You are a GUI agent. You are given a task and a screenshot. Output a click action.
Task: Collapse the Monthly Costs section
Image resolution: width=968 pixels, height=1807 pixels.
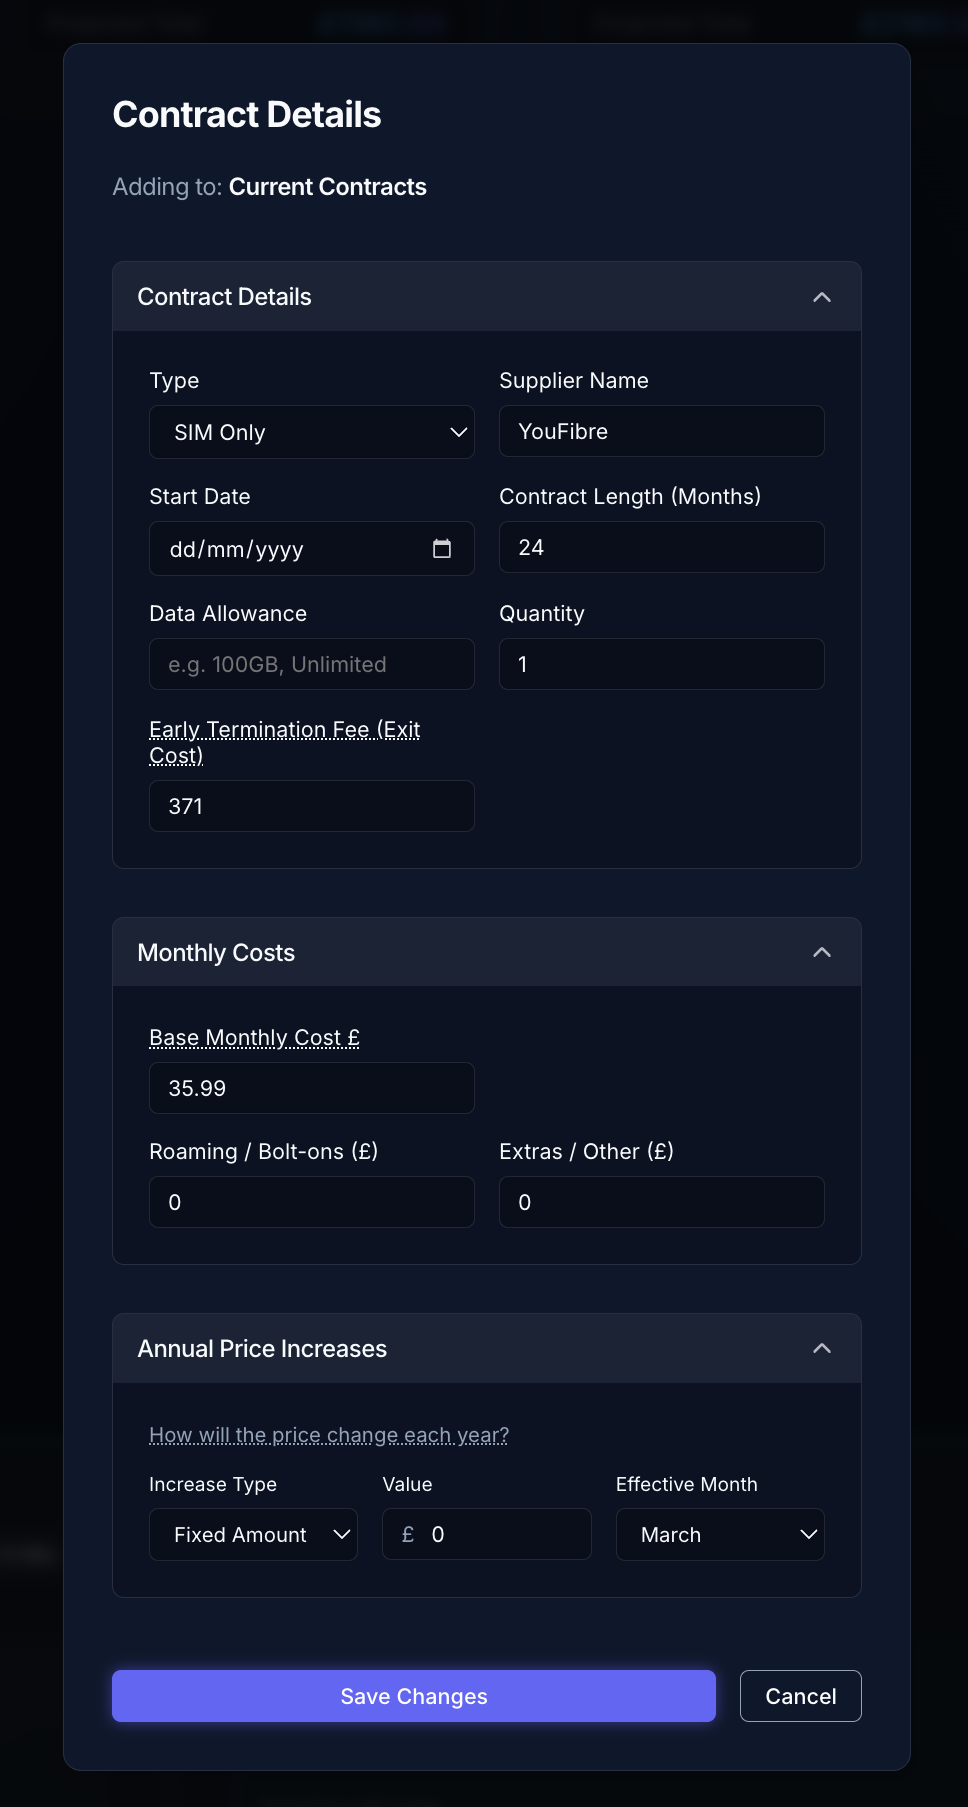[x=822, y=952]
